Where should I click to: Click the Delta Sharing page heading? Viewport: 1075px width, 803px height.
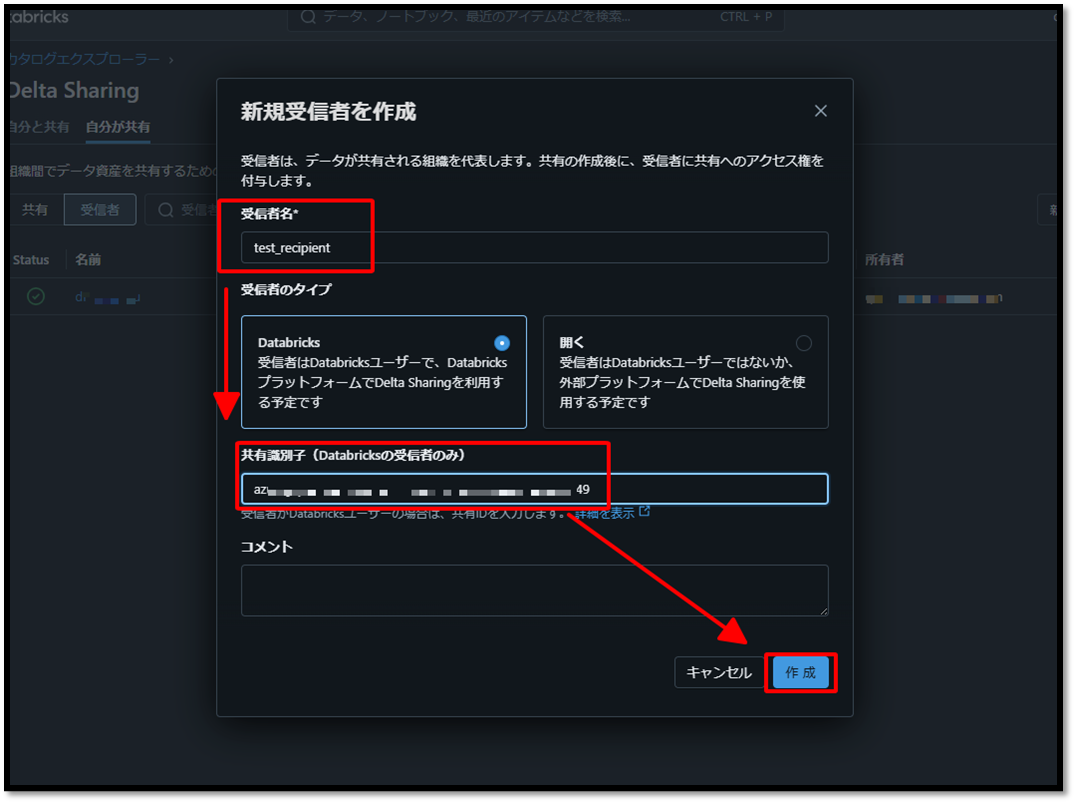click(x=74, y=91)
